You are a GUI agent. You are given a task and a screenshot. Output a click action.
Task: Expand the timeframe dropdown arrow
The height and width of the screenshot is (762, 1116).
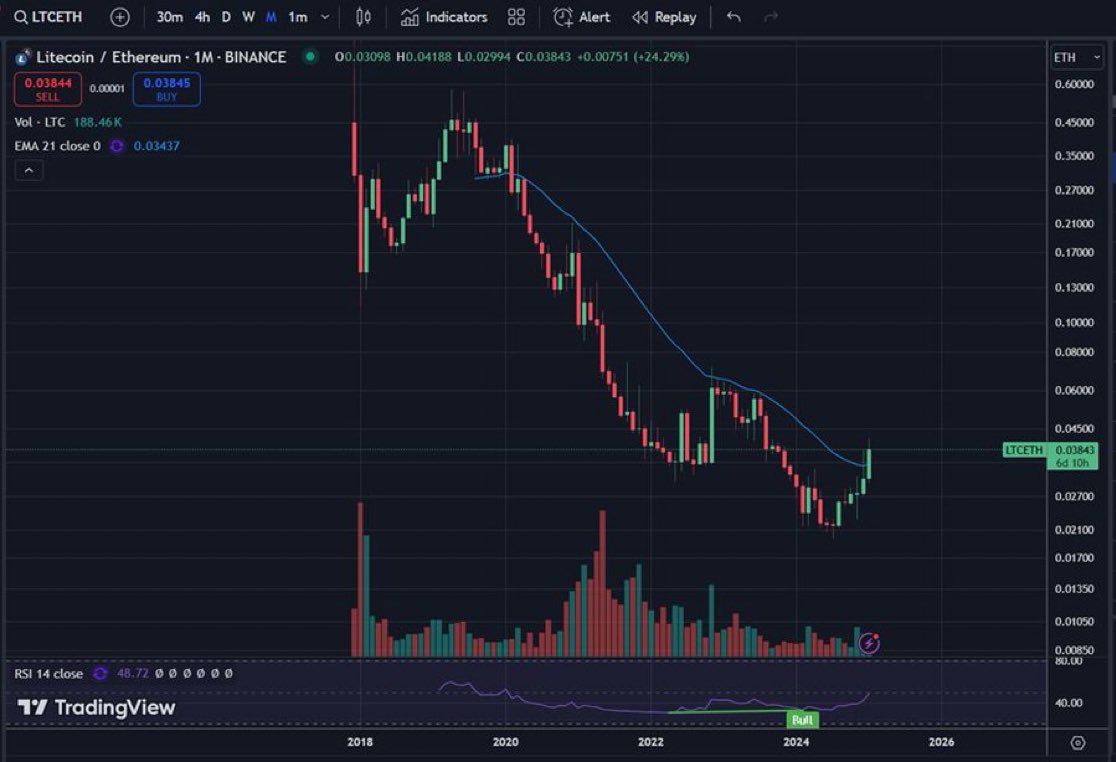[325, 17]
